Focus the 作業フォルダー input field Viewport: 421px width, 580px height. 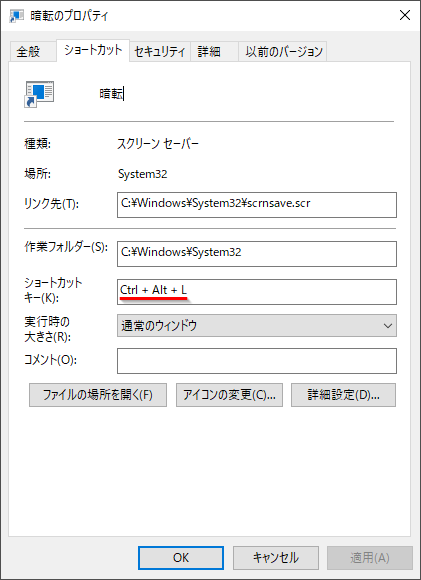(257, 254)
